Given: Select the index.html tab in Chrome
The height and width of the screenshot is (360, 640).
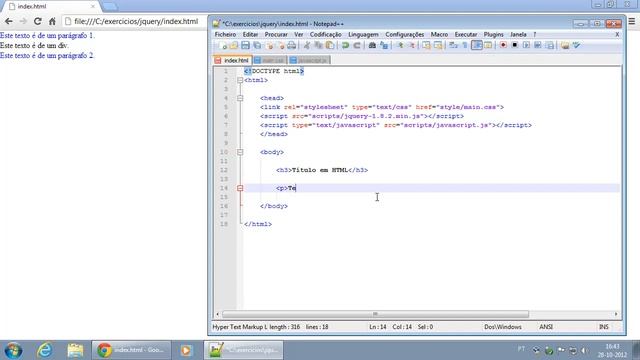Looking at the screenshot, I should coord(51,7).
